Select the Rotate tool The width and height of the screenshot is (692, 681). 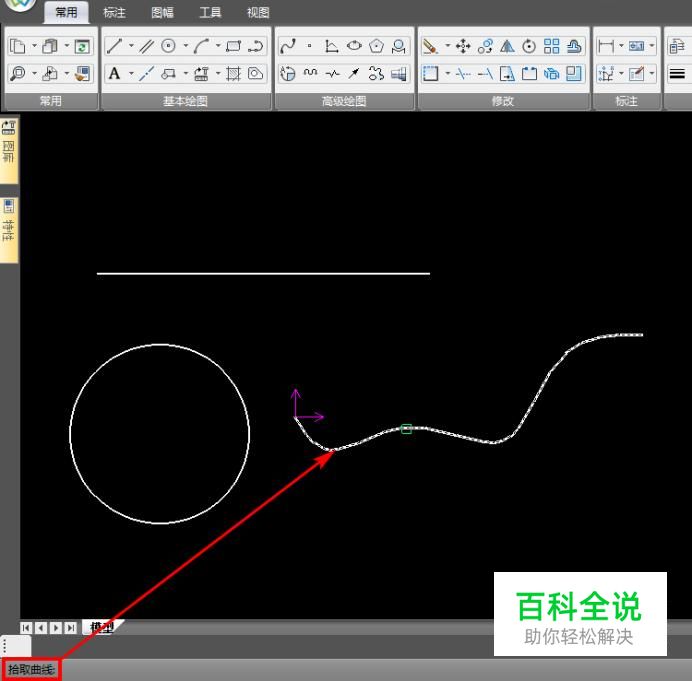click(529, 46)
